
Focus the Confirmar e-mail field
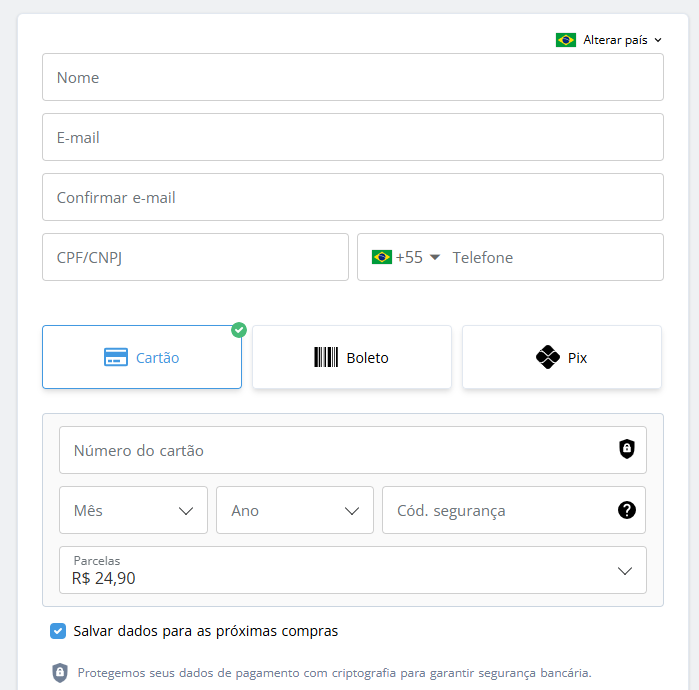[x=352, y=197]
